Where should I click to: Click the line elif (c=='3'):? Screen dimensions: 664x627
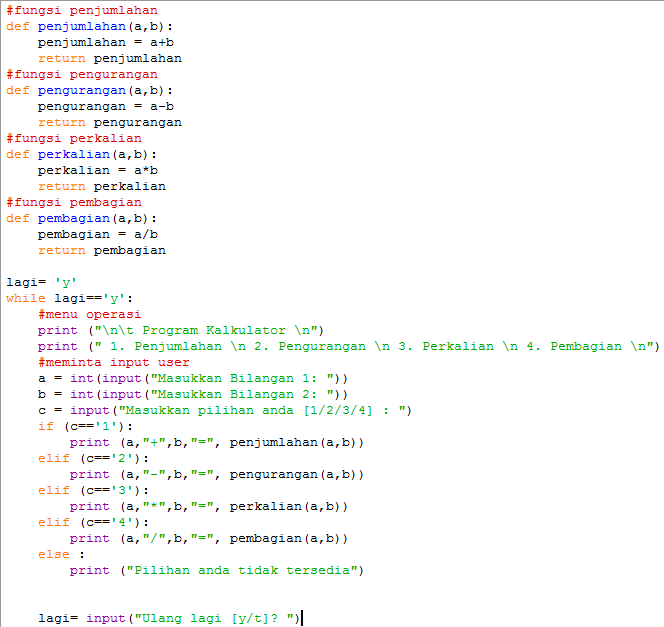(94, 491)
